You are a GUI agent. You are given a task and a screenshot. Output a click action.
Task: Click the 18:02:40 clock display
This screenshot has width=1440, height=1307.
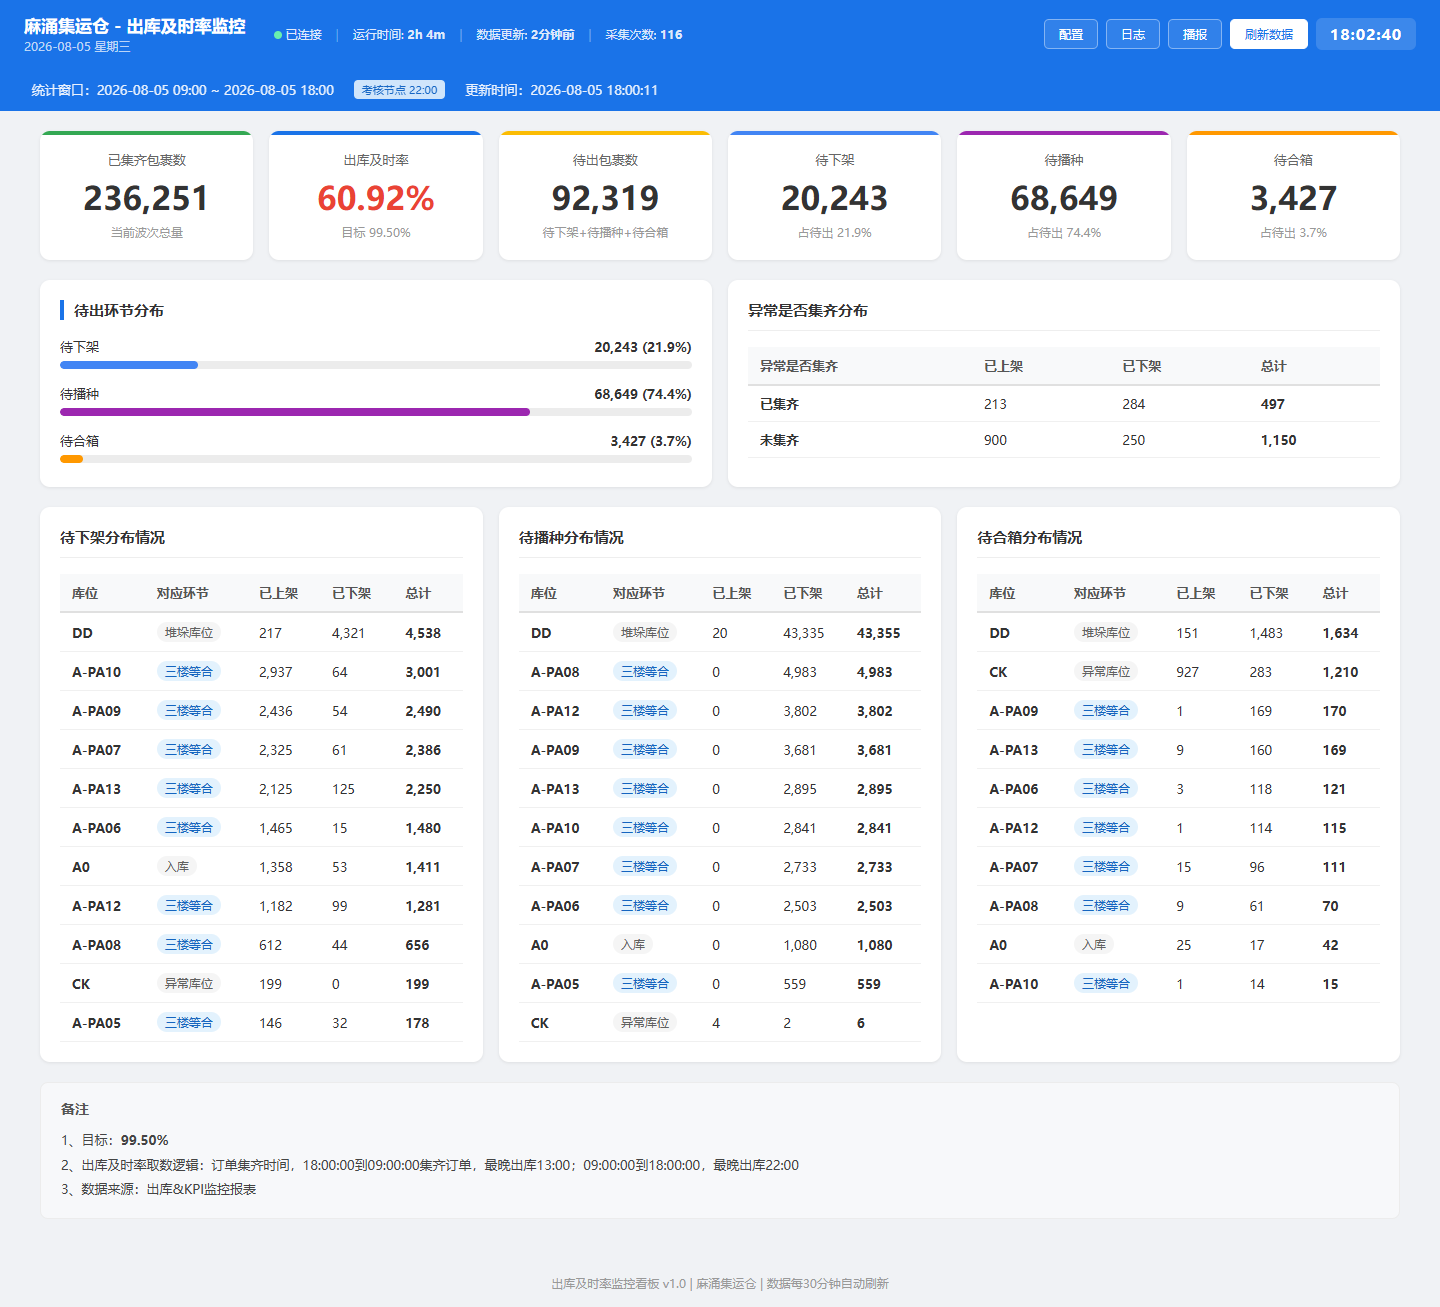(1366, 34)
